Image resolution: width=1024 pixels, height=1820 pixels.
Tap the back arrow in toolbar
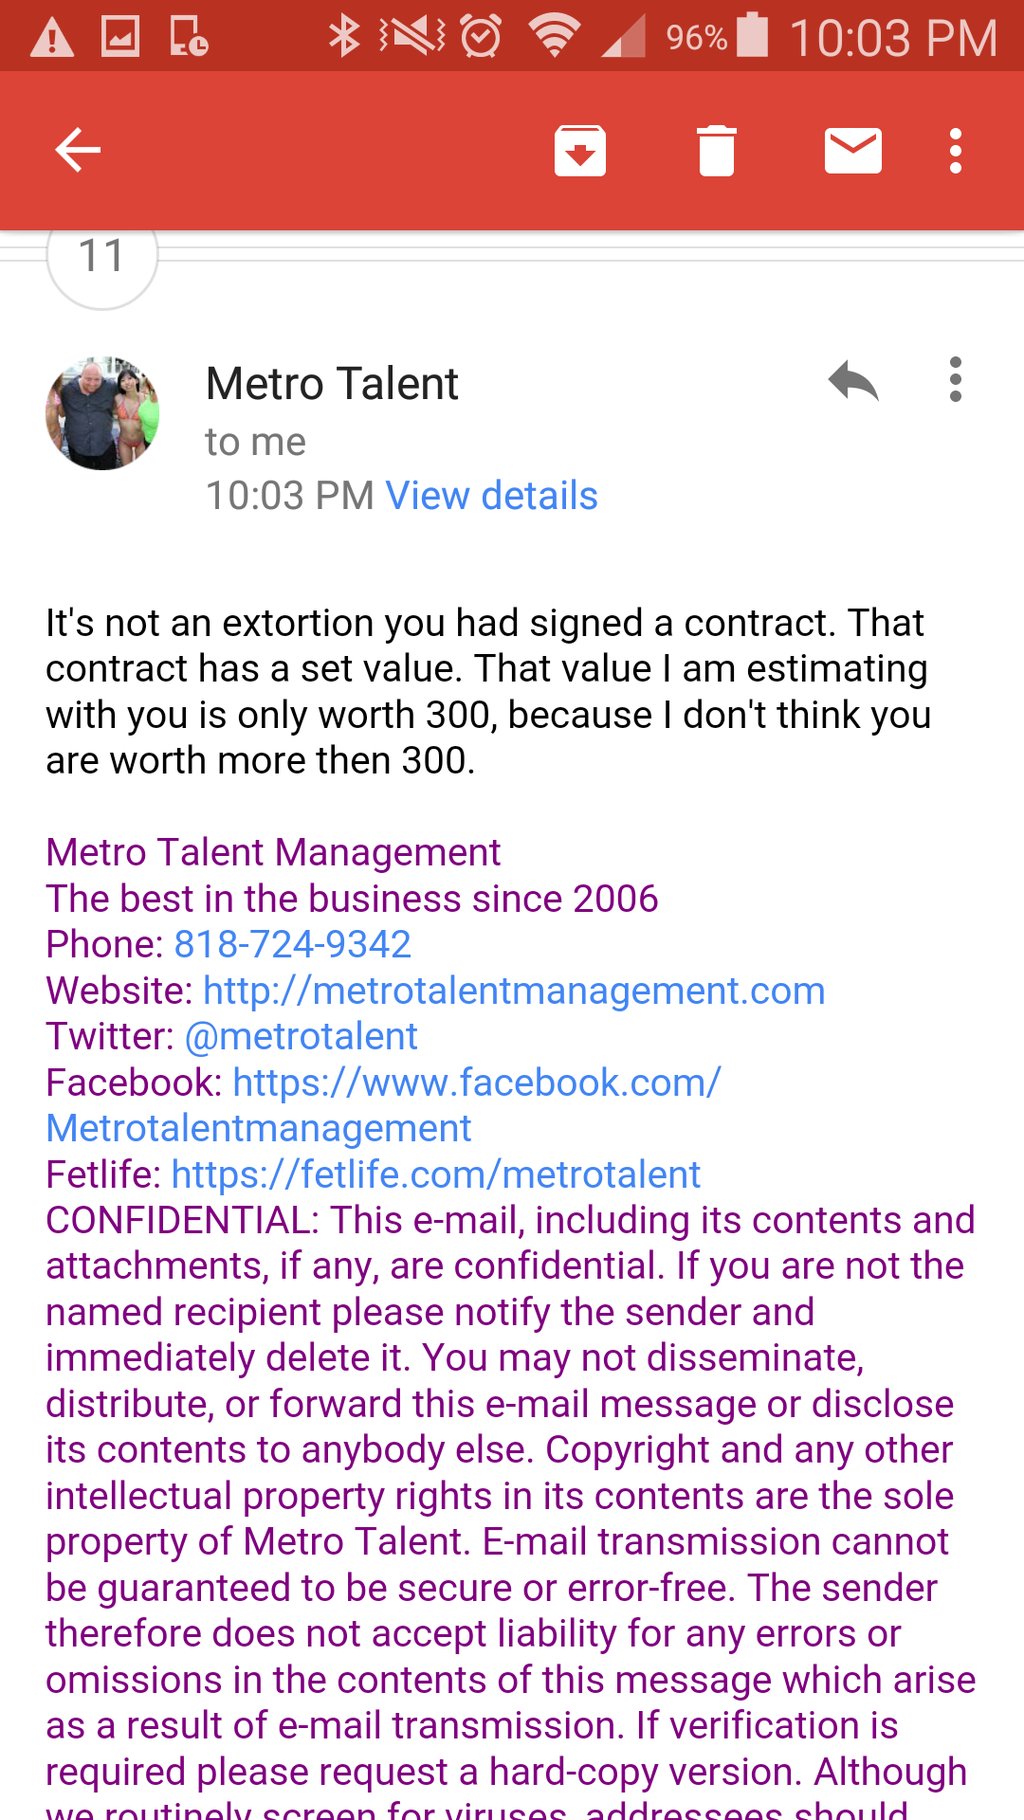click(x=78, y=151)
